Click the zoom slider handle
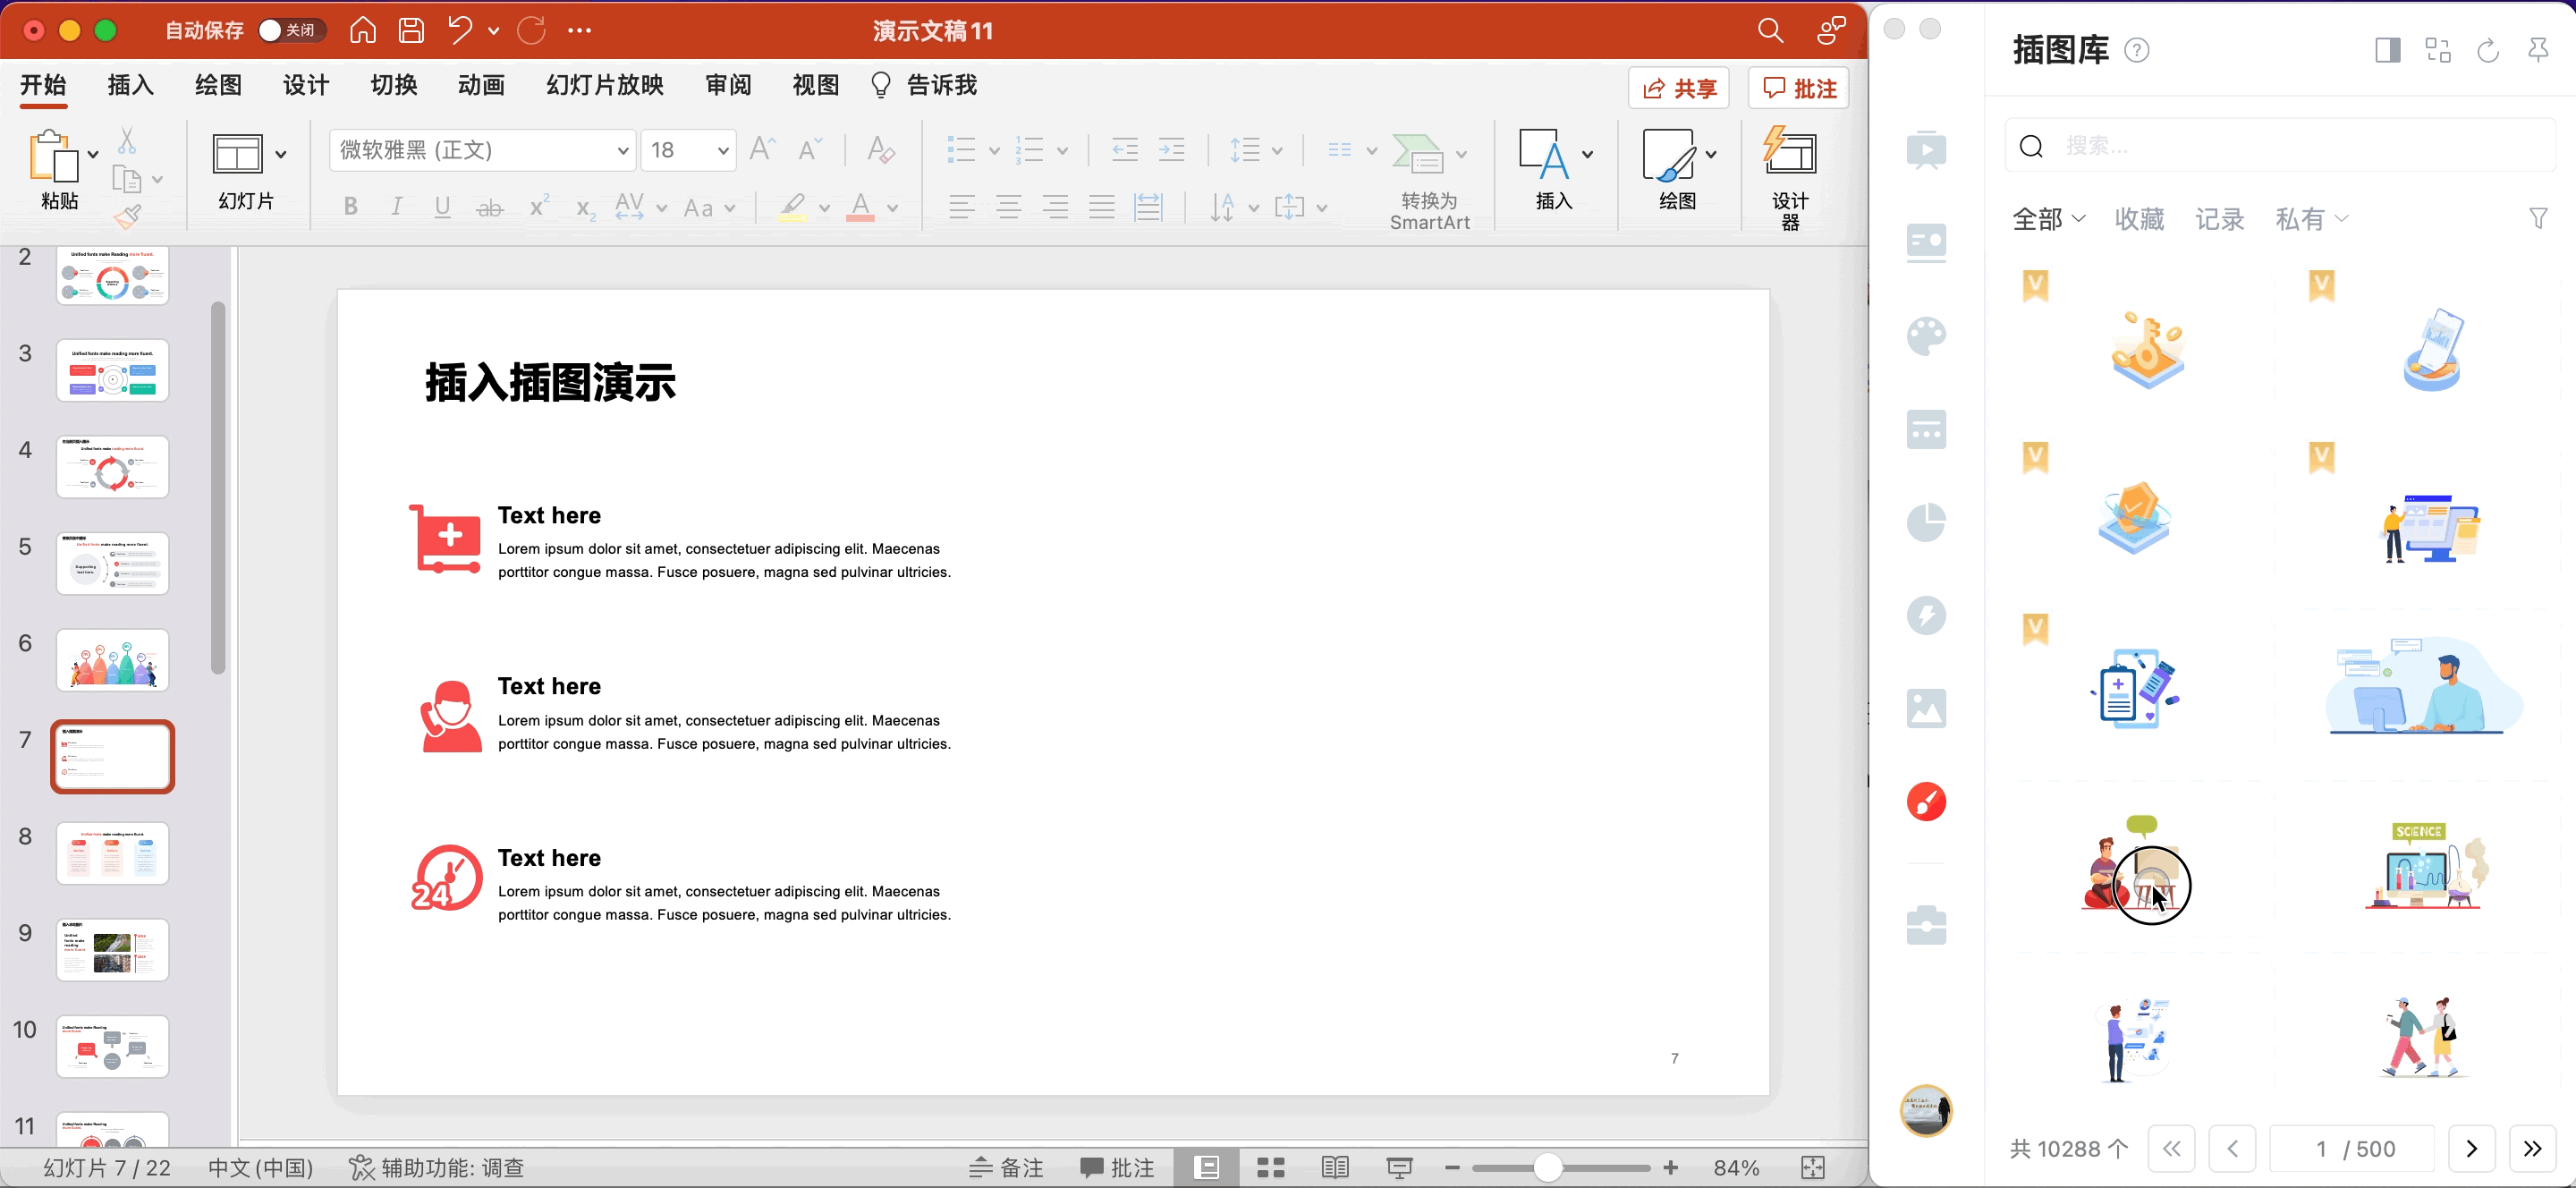The image size is (2576, 1188). tap(1547, 1167)
